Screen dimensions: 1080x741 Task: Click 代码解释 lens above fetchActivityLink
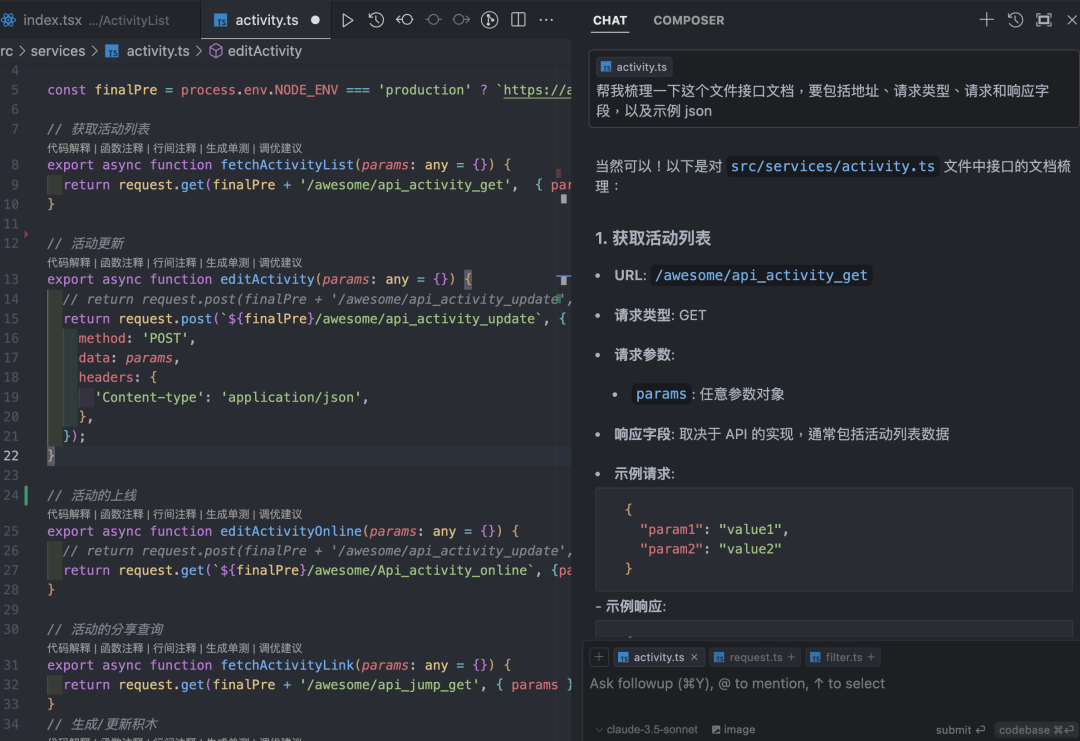(x=68, y=648)
